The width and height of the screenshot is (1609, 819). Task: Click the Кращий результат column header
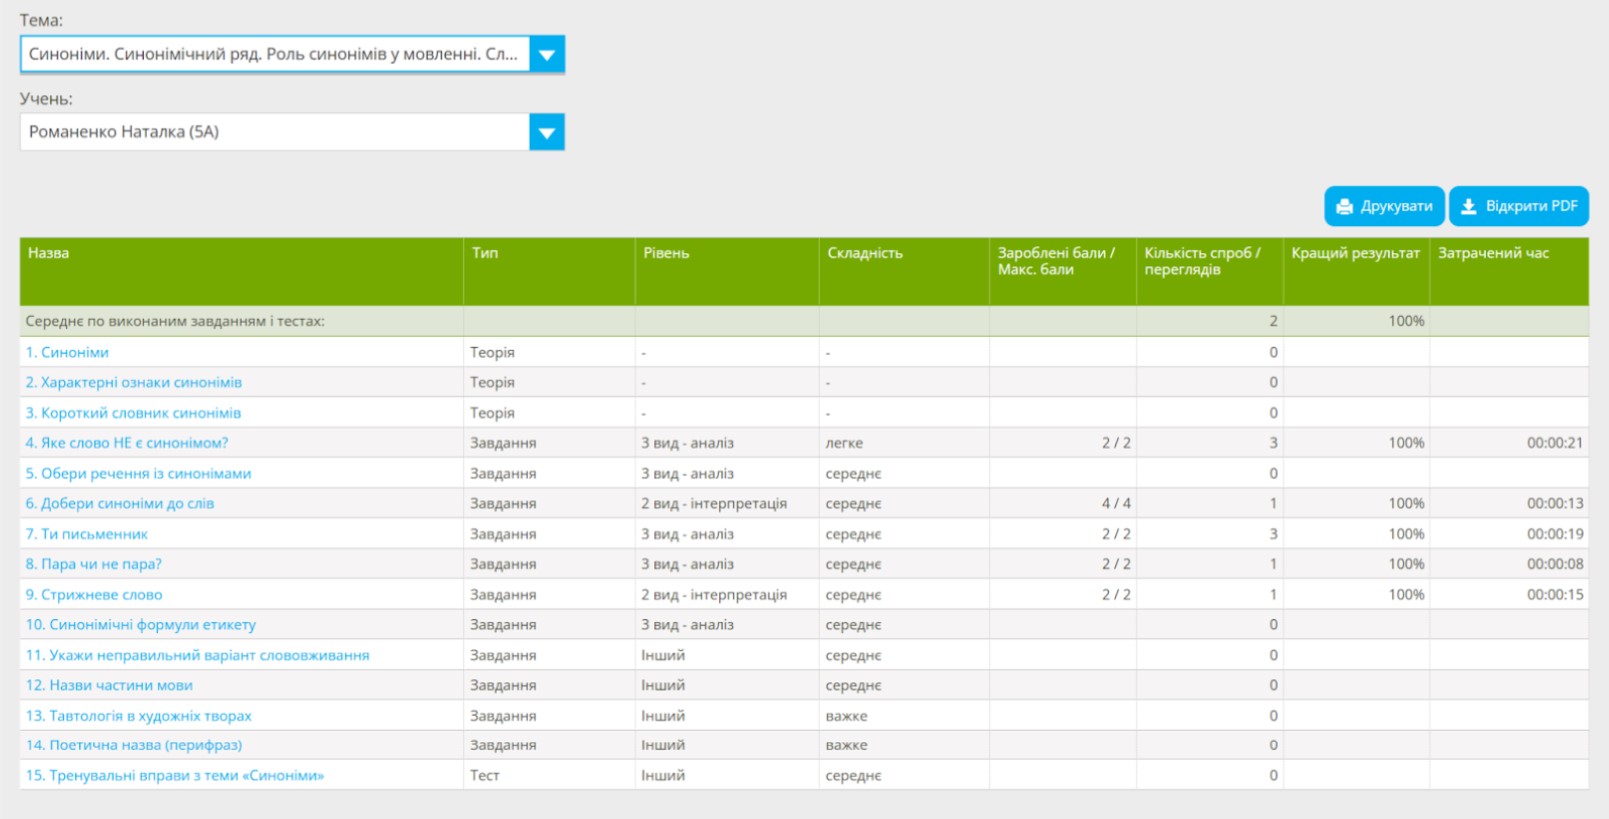coord(1355,253)
